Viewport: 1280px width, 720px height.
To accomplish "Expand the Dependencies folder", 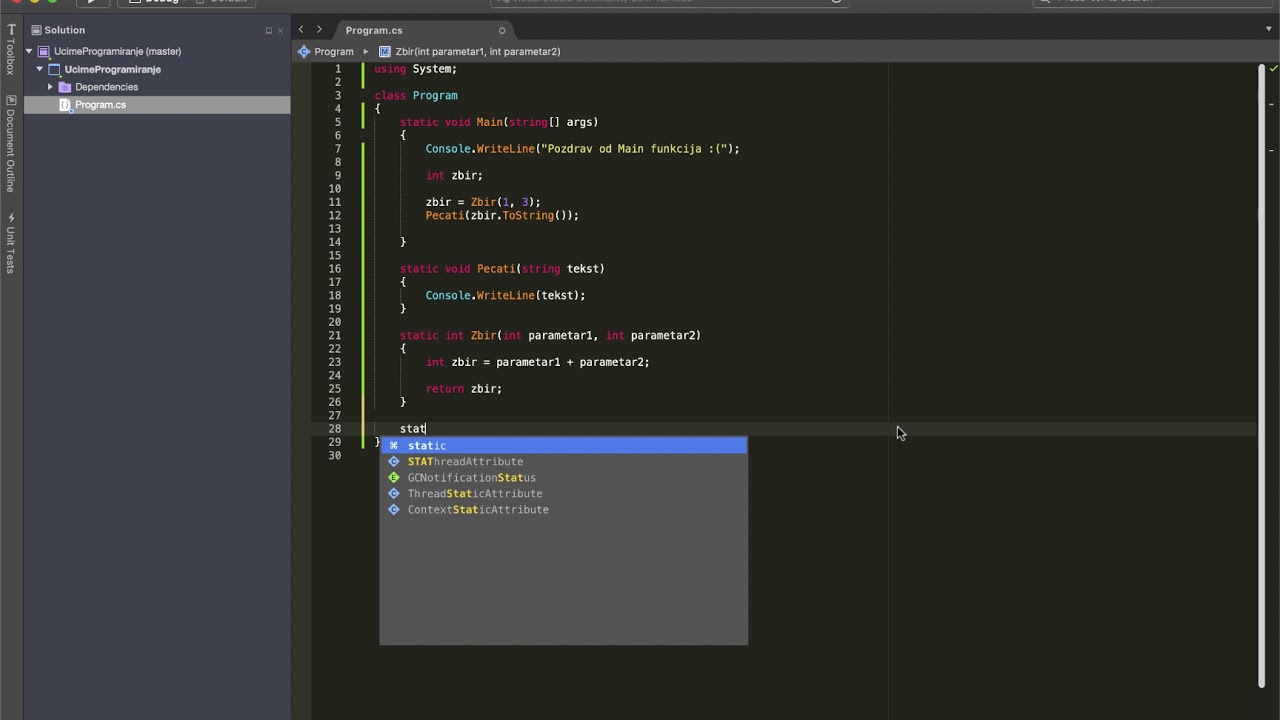I will (50, 87).
